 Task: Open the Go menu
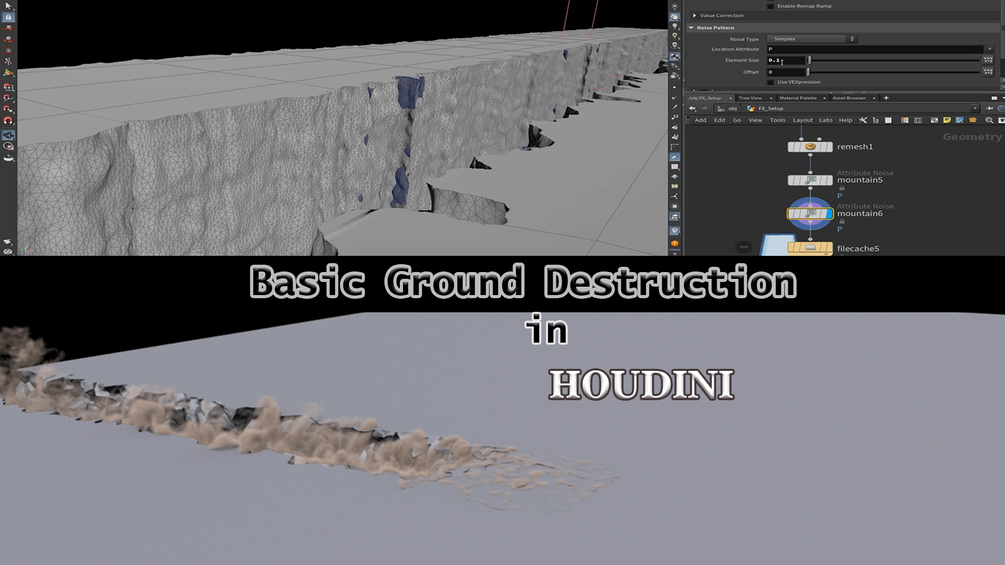tap(737, 120)
